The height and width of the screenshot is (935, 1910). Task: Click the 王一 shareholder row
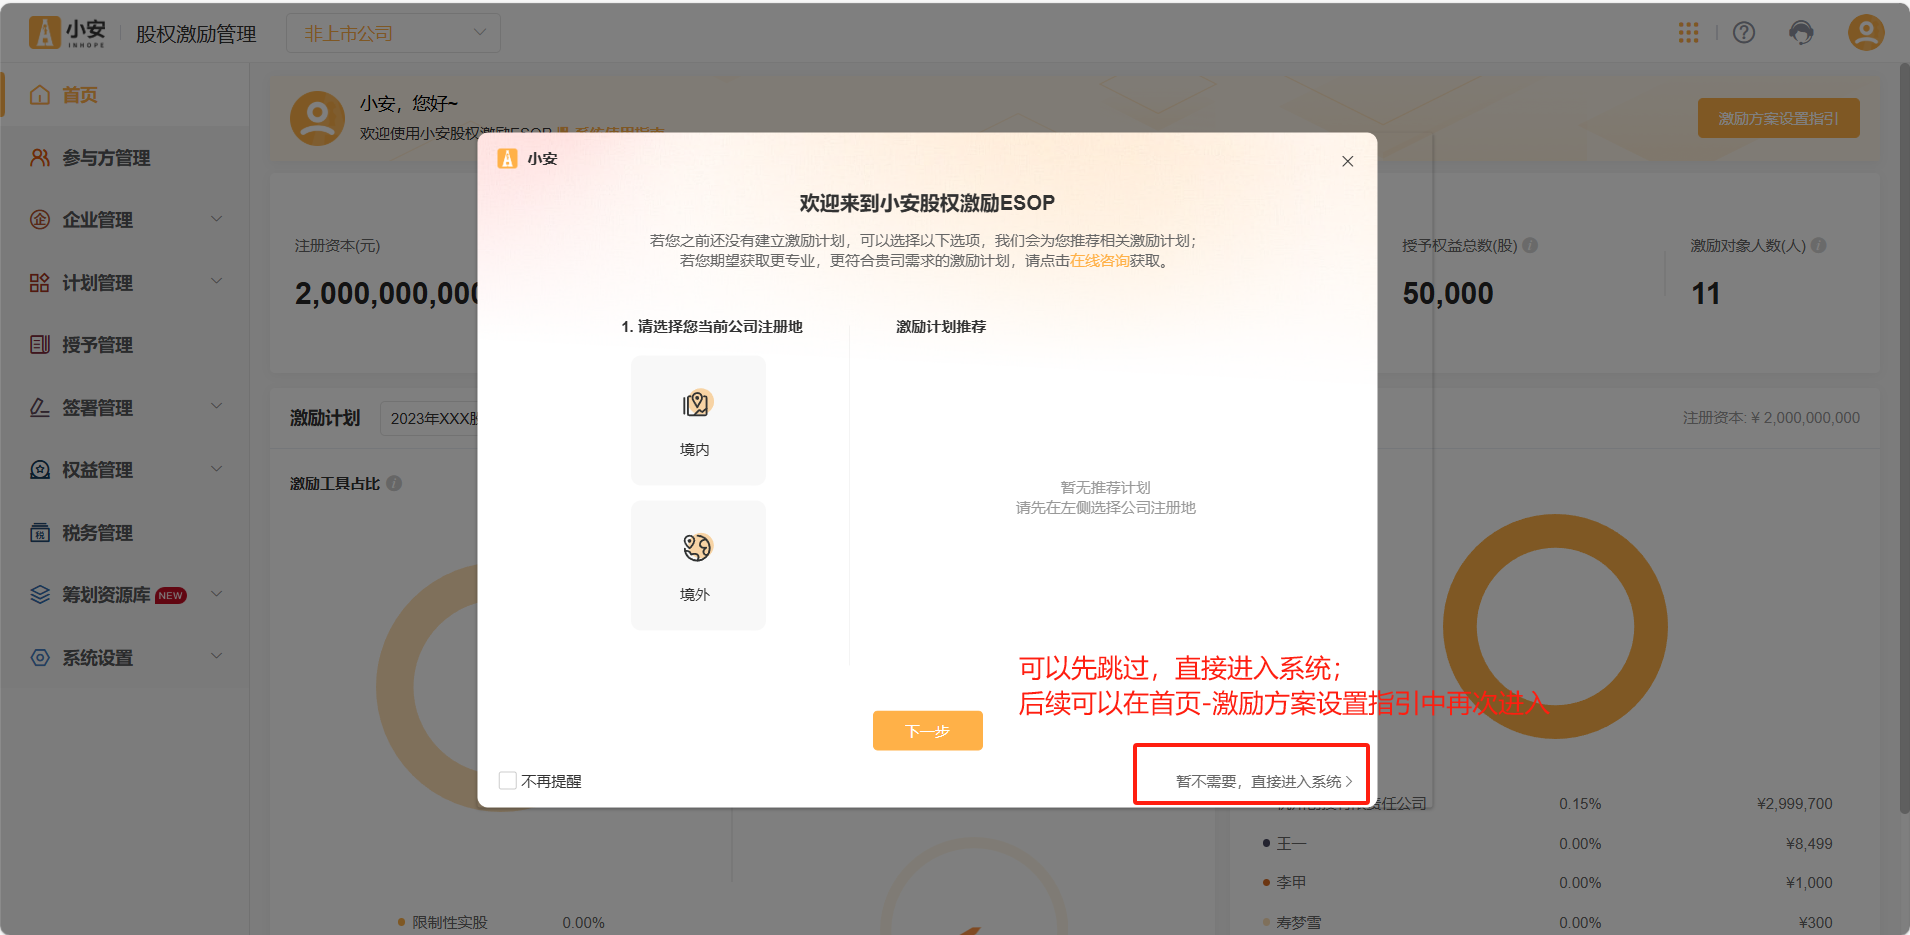(1548, 844)
